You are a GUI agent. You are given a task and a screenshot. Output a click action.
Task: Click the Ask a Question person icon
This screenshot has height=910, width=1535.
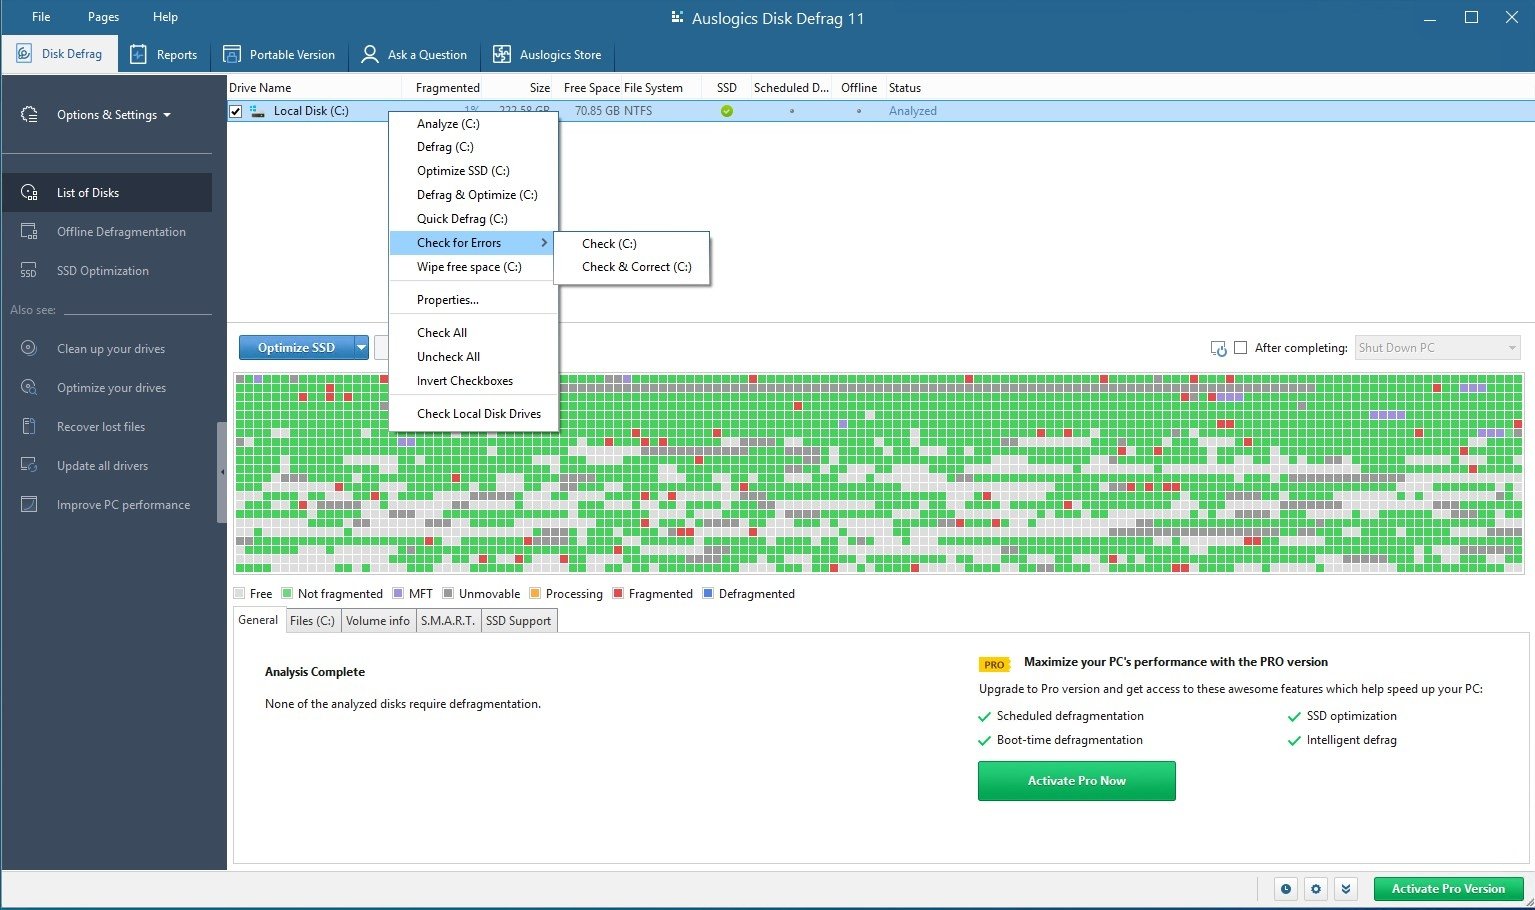370,54
